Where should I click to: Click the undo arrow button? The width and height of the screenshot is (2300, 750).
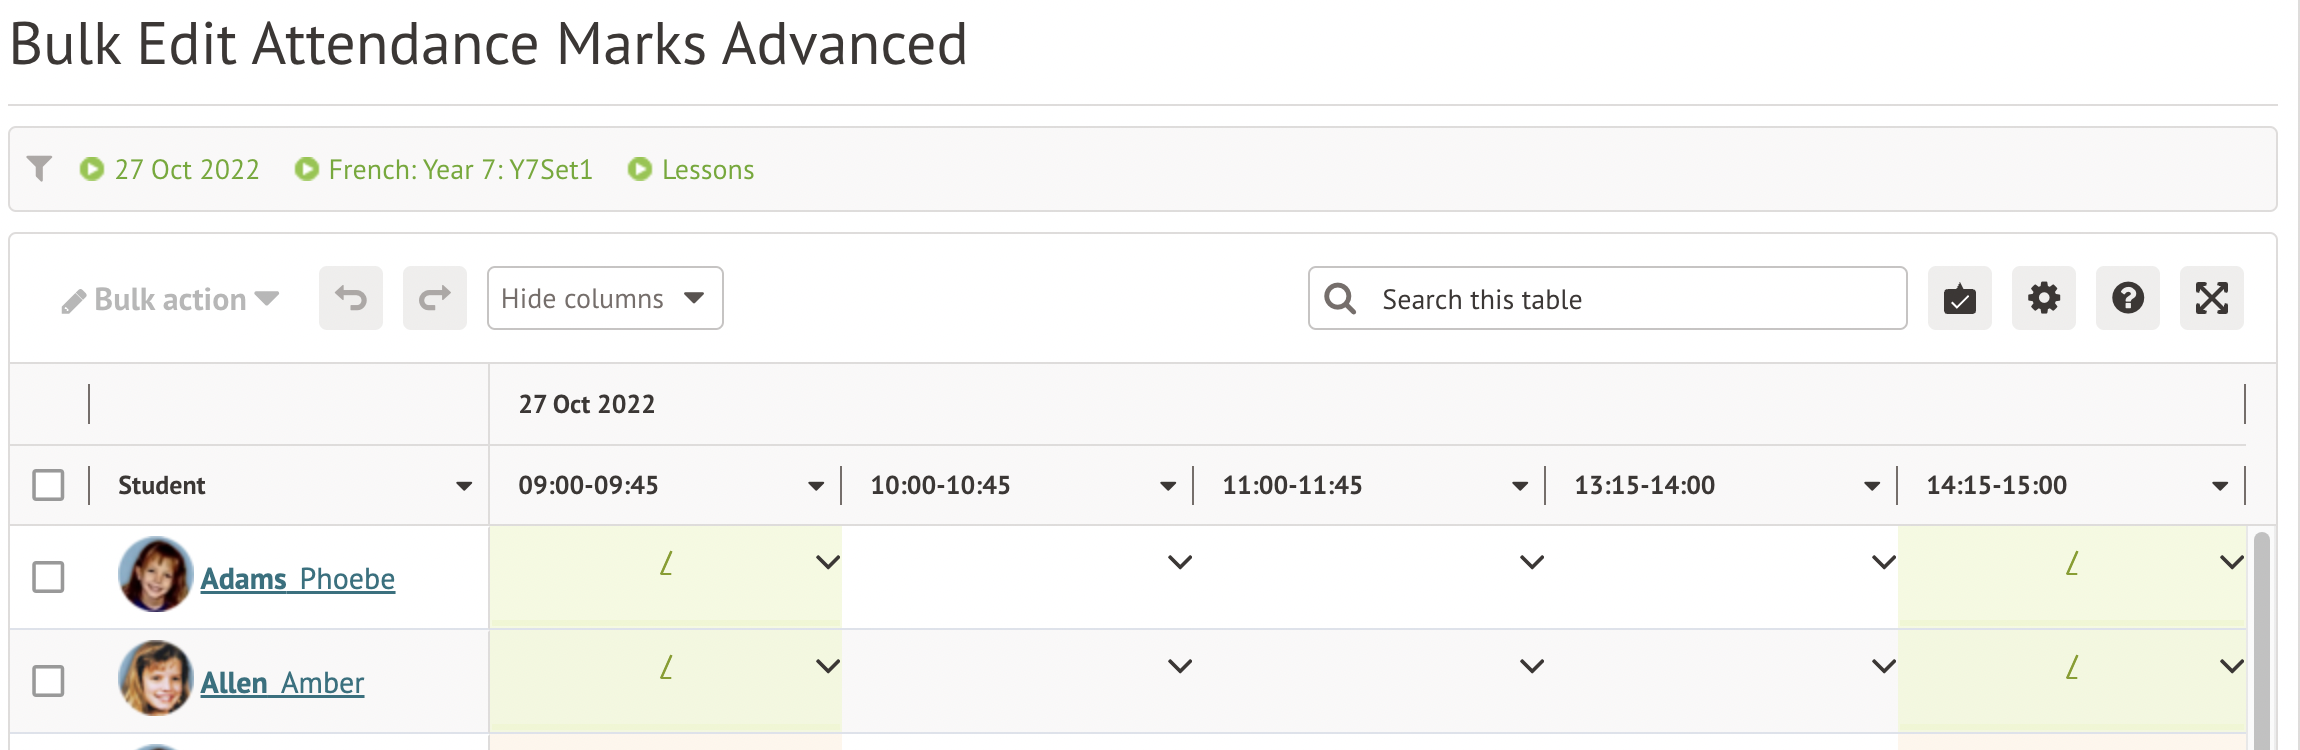click(x=351, y=298)
